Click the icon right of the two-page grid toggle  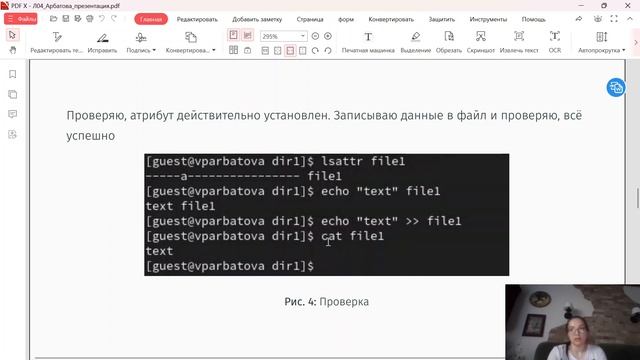point(247,51)
